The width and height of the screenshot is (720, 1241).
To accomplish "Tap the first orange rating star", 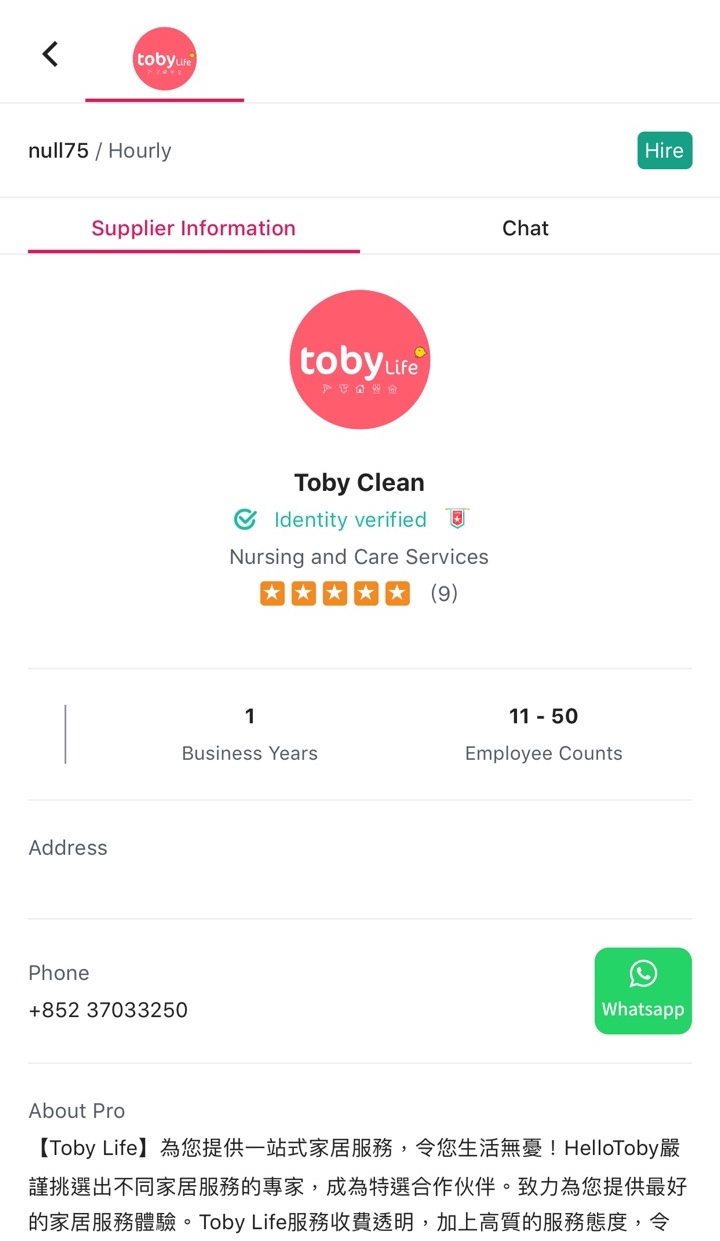I will [x=272, y=593].
